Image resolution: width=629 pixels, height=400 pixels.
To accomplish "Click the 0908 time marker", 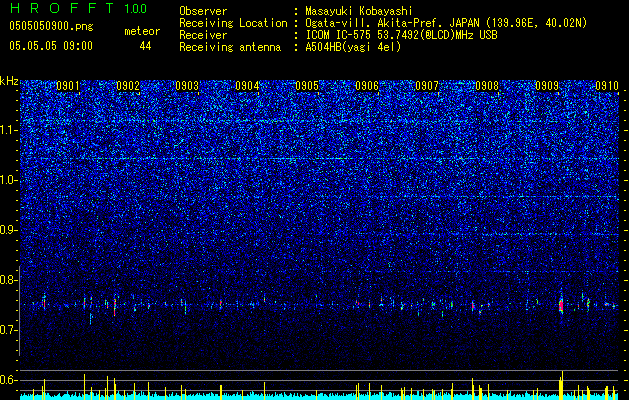I will click(487, 86).
